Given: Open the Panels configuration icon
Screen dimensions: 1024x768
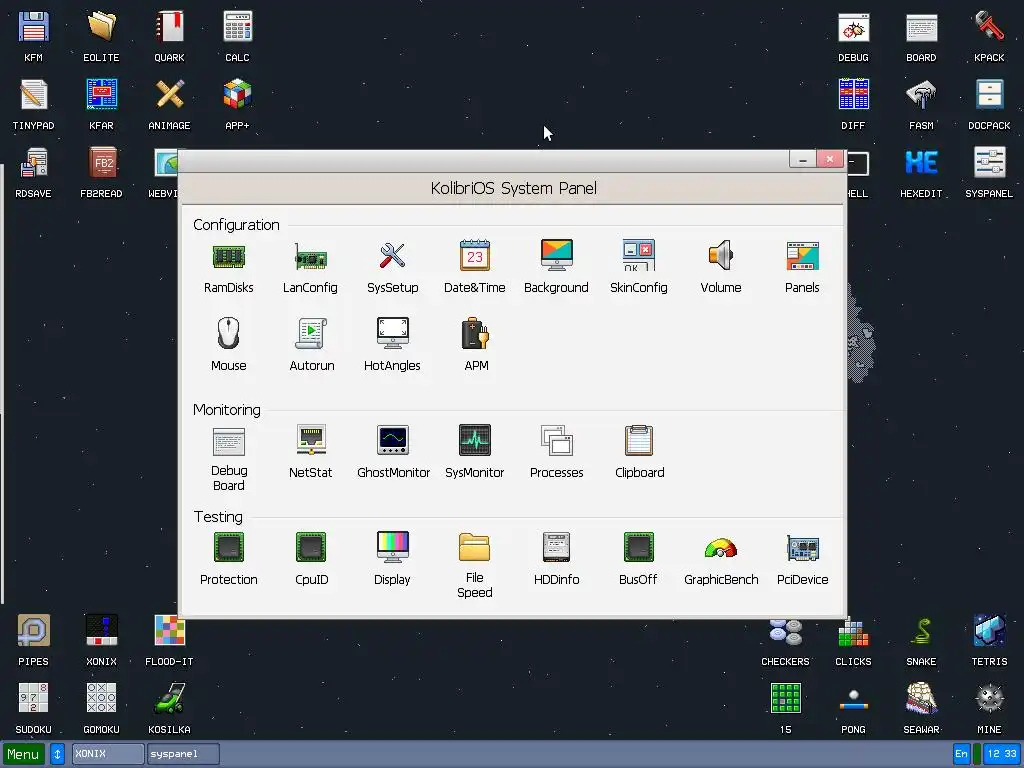Looking at the screenshot, I should (803, 256).
